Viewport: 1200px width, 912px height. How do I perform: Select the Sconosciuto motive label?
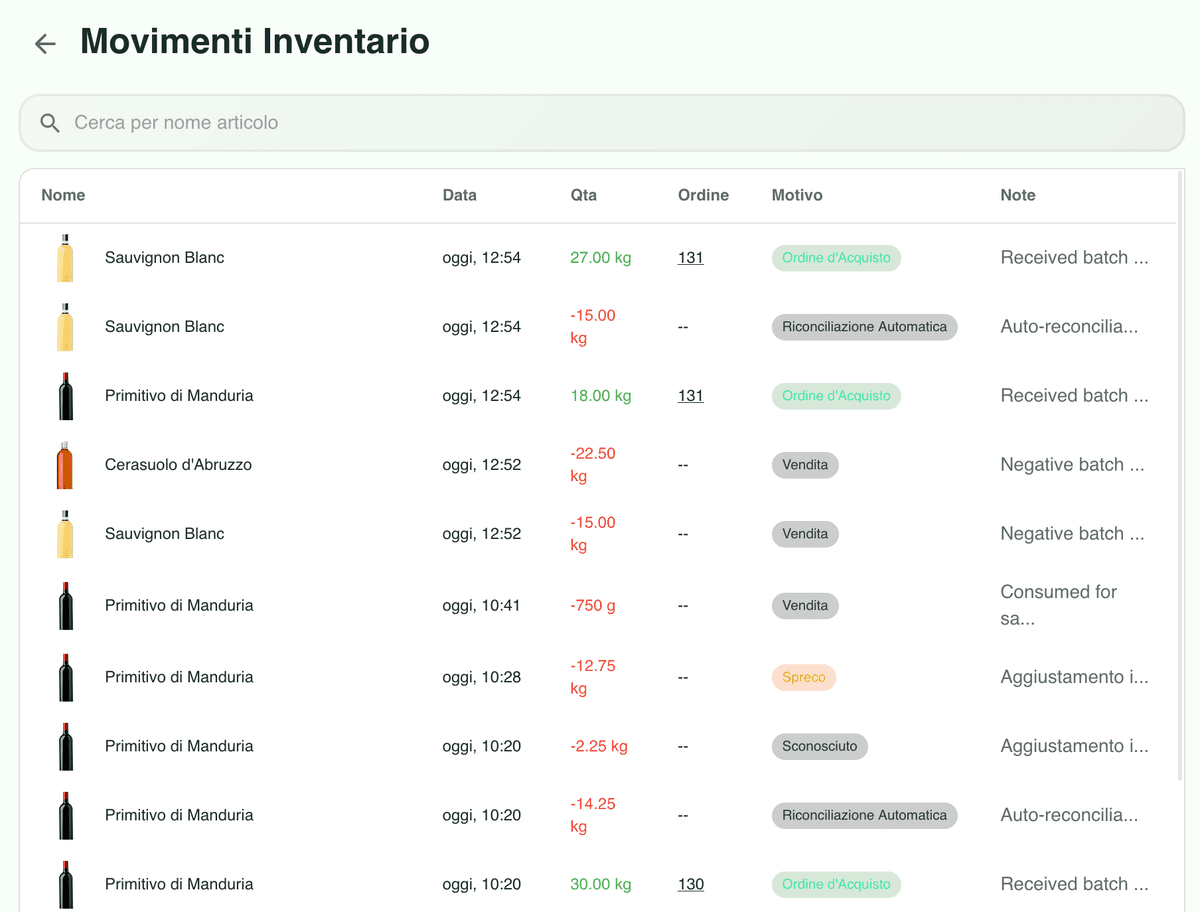pos(819,746)
